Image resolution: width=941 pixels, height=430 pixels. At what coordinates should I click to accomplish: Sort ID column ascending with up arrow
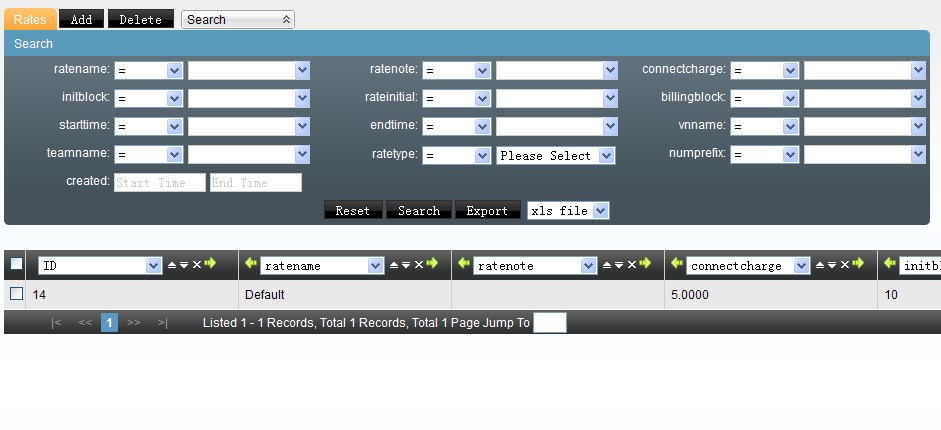[x=171, y=265]
